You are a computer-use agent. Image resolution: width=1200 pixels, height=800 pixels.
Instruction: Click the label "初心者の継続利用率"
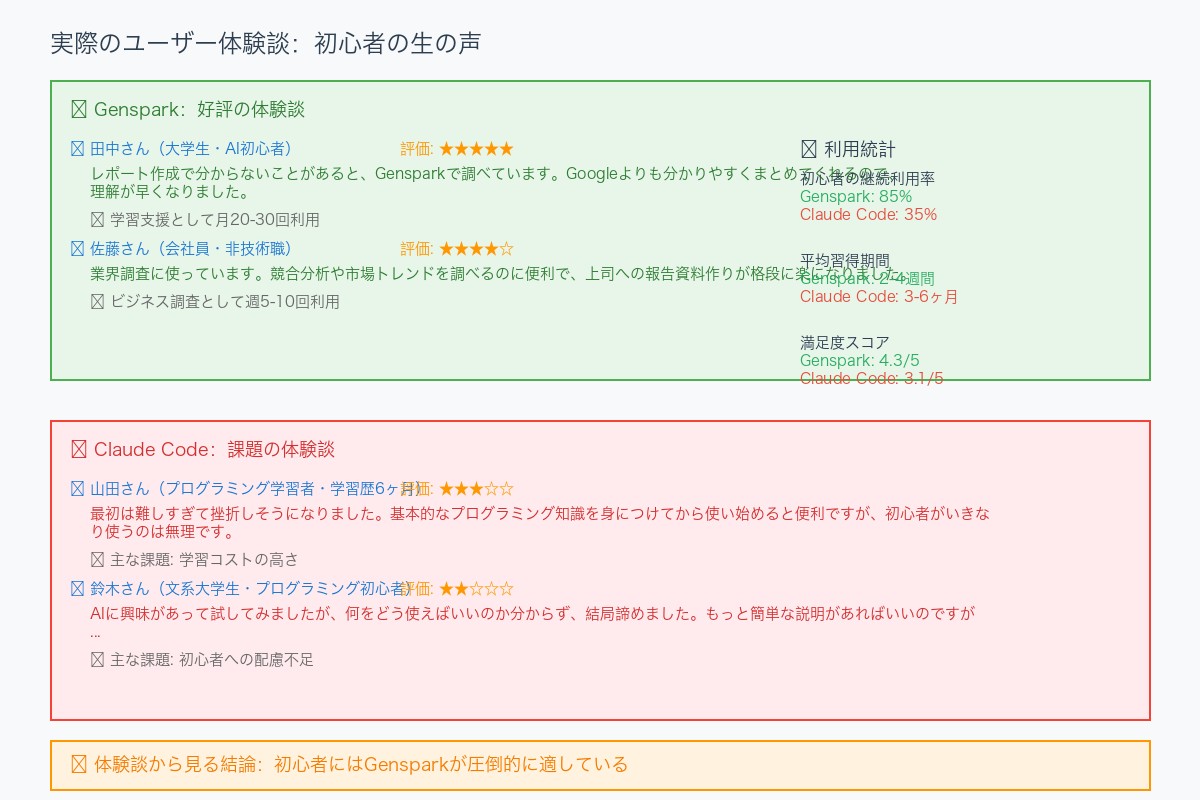tap(868, 178)
